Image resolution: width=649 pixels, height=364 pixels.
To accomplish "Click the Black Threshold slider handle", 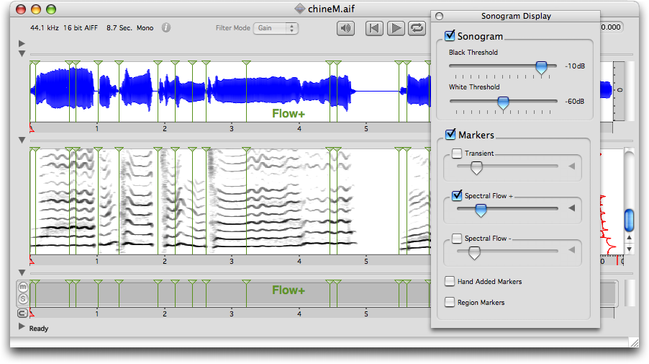I will click(541, 67).
